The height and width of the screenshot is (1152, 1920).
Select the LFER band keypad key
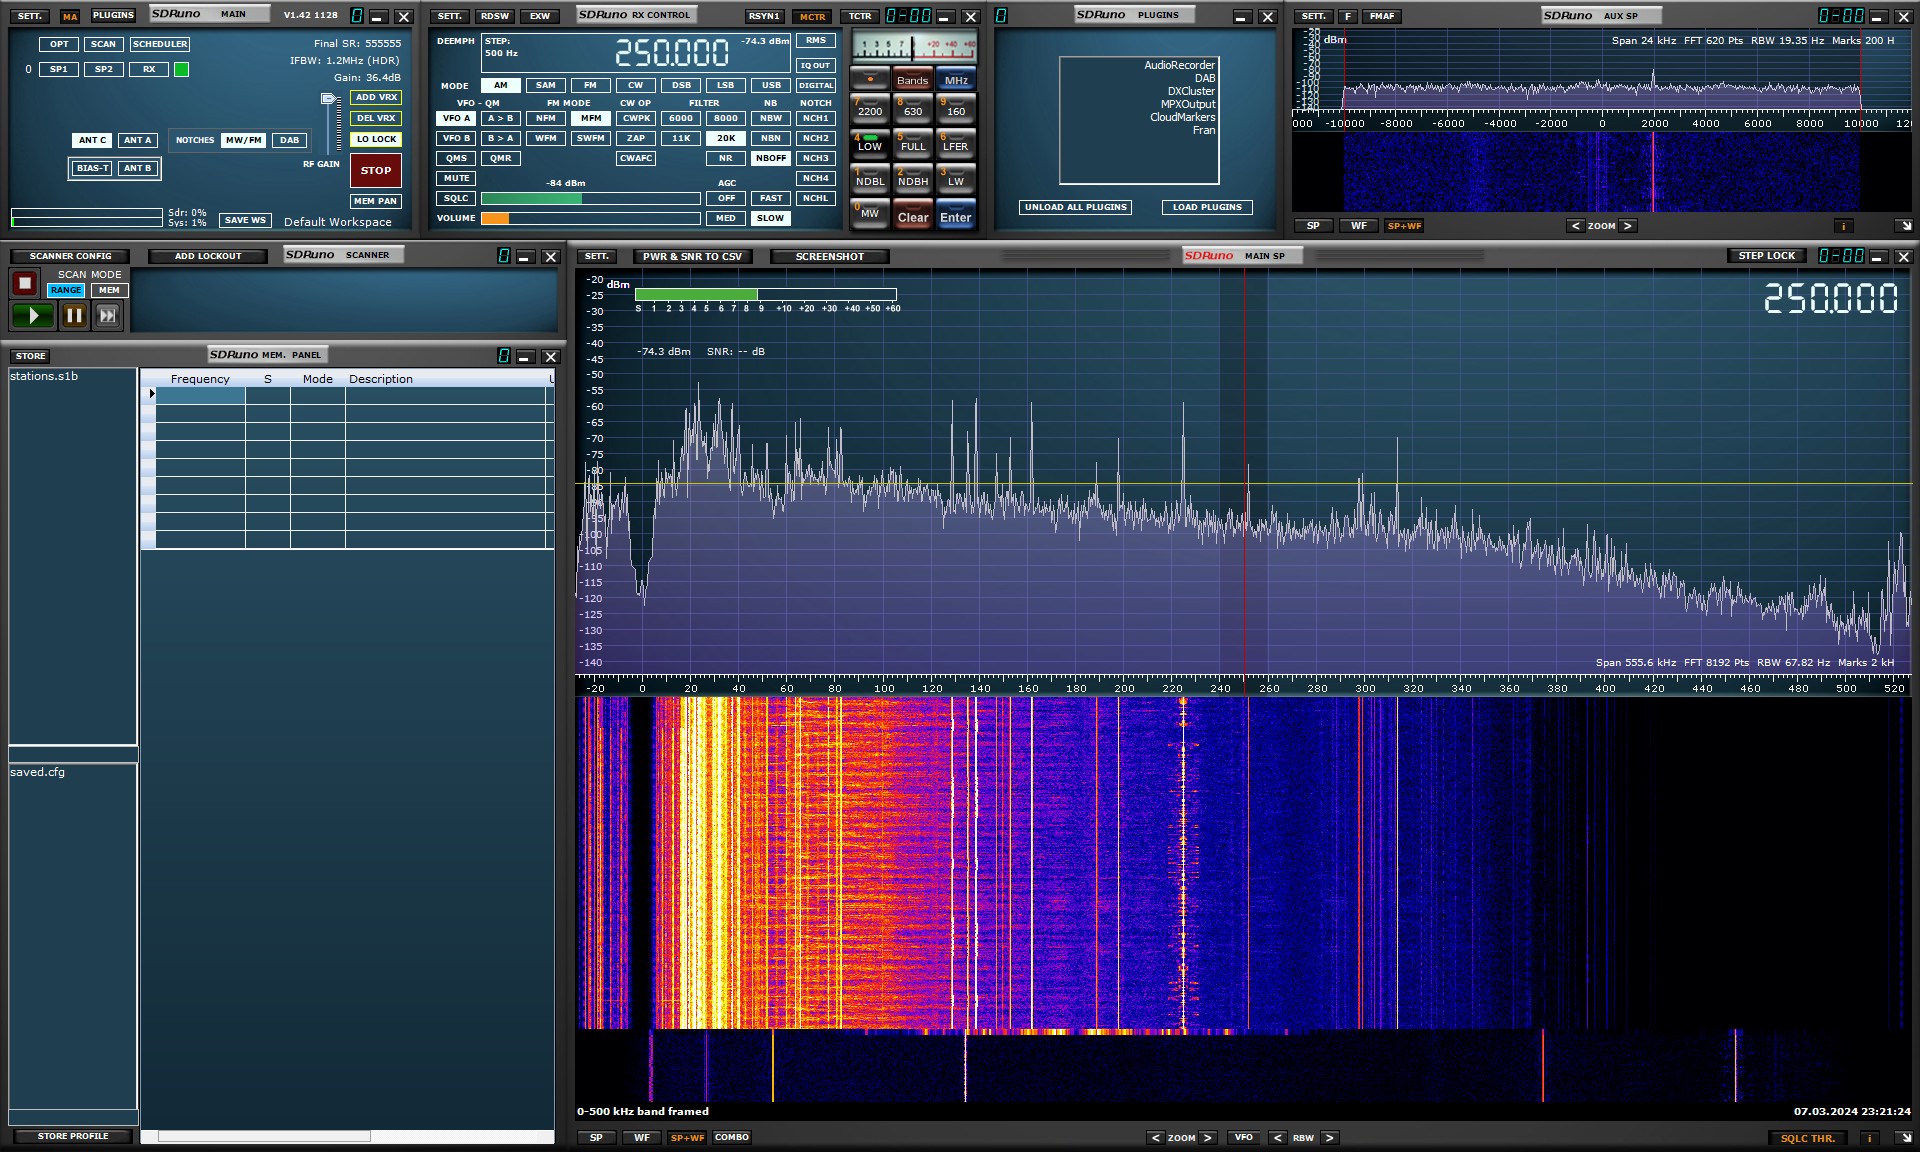(x=956, y=144)
